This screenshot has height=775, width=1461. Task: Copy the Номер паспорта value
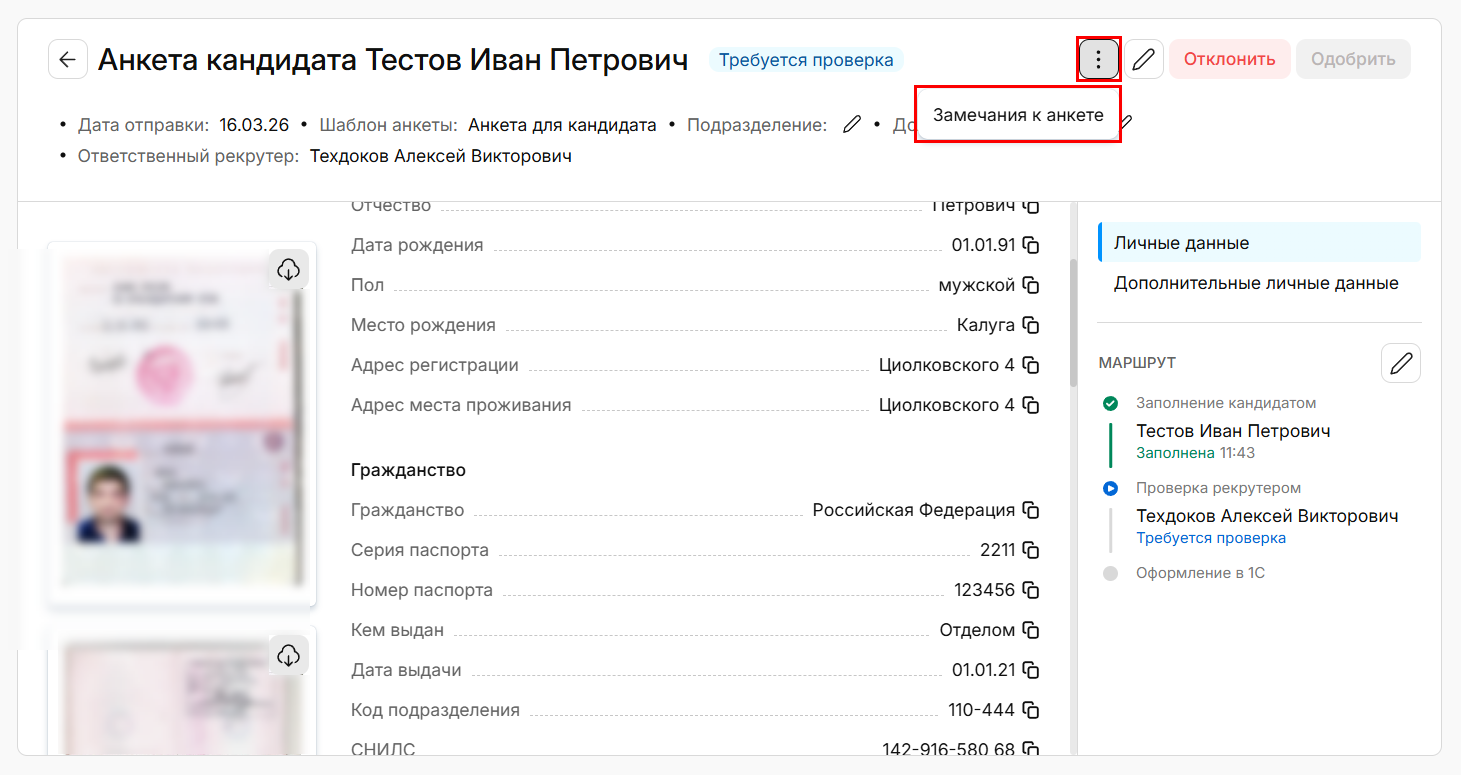pos(1031,590)
